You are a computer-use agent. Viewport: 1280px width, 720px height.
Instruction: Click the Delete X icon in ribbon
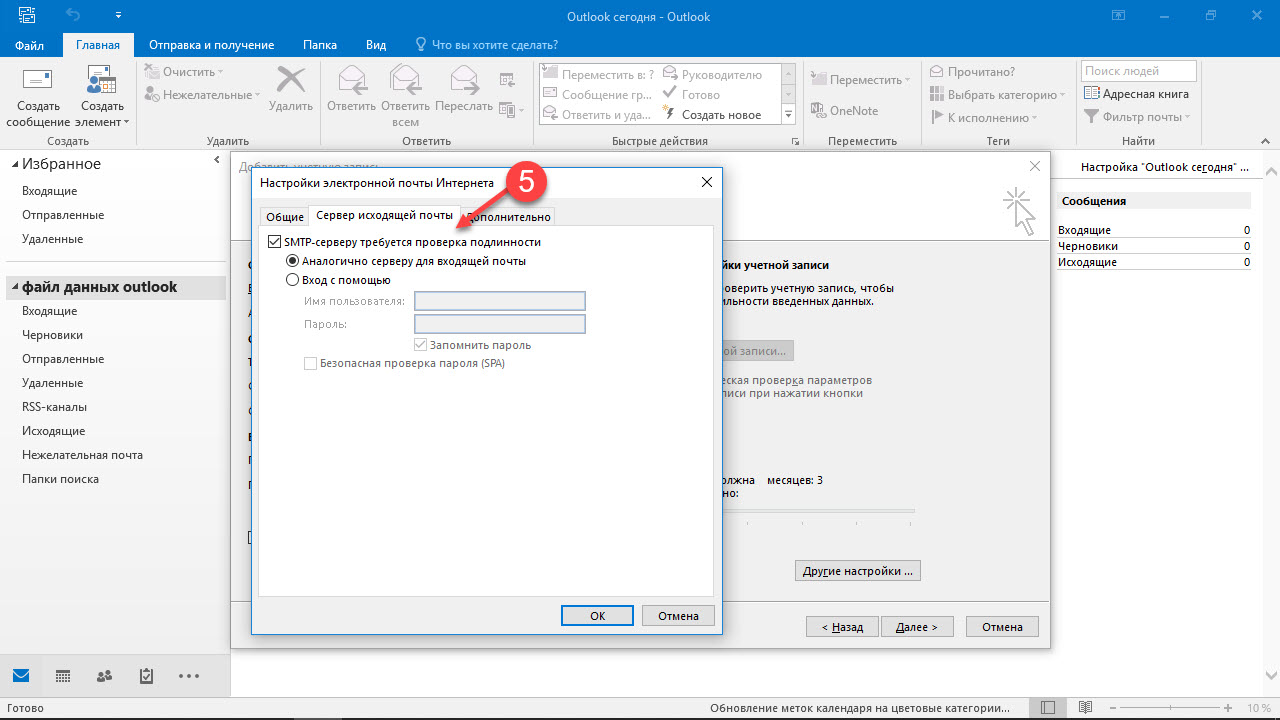click(291, 80)
